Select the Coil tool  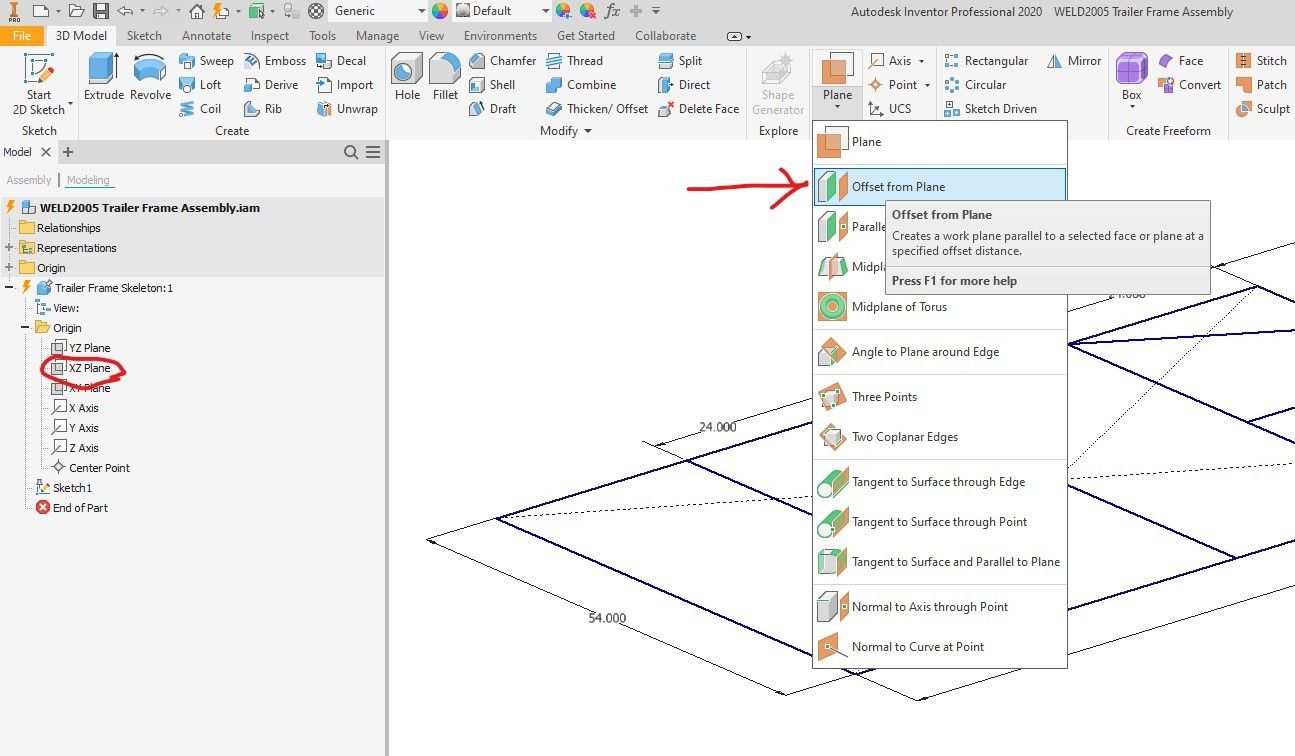point(200,109)
